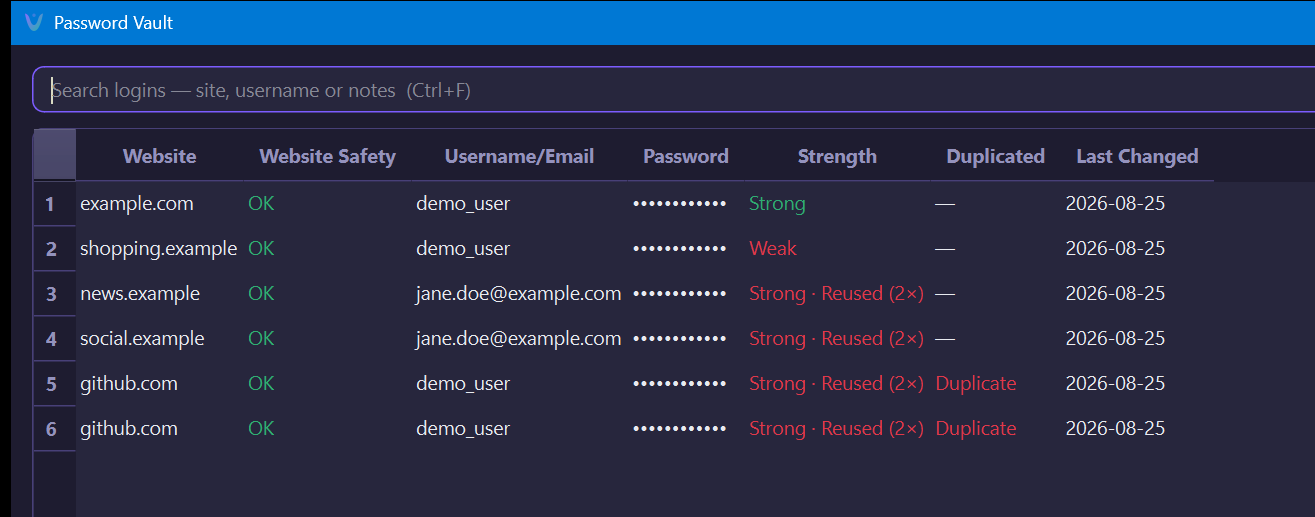Screen dimensions: 1315x517
Task: Click the 2026-08-25 date in row 6
Action: [1115, 429]
